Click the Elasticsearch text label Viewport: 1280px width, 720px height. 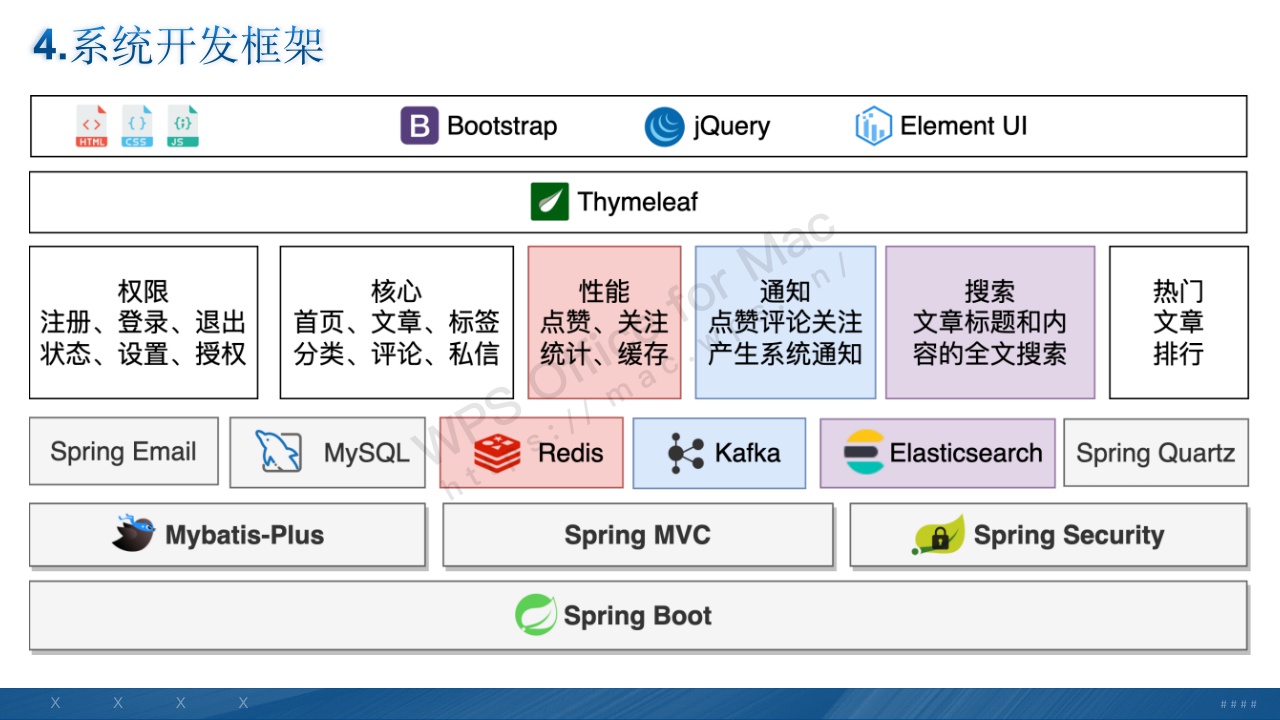coord(966,453)
